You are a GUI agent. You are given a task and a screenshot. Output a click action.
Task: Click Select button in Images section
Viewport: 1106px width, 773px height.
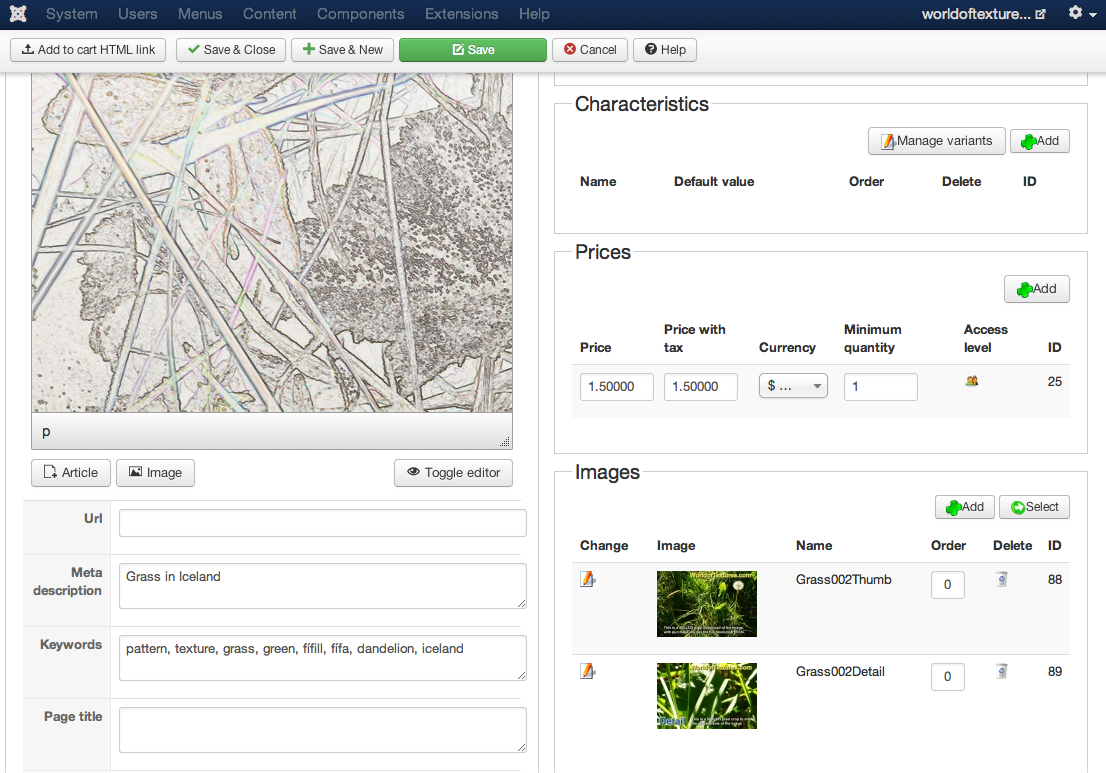(x=1034, y=507)
